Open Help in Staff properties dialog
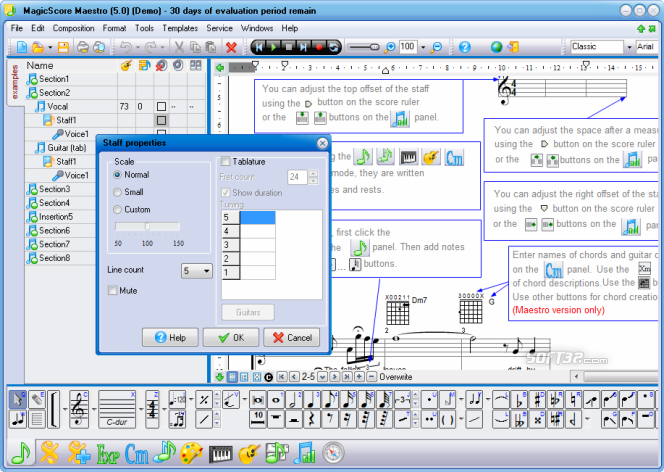This screenshot has height=472, width=664. pyautogui.click(x=170, y=337)
